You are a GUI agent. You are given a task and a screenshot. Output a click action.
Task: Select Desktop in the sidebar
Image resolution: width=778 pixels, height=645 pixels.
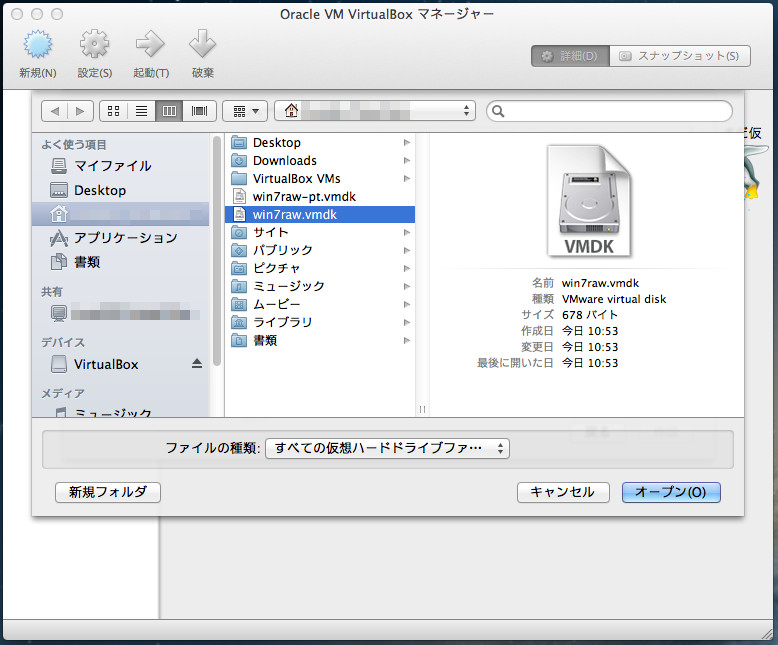[x=120, y=191]
